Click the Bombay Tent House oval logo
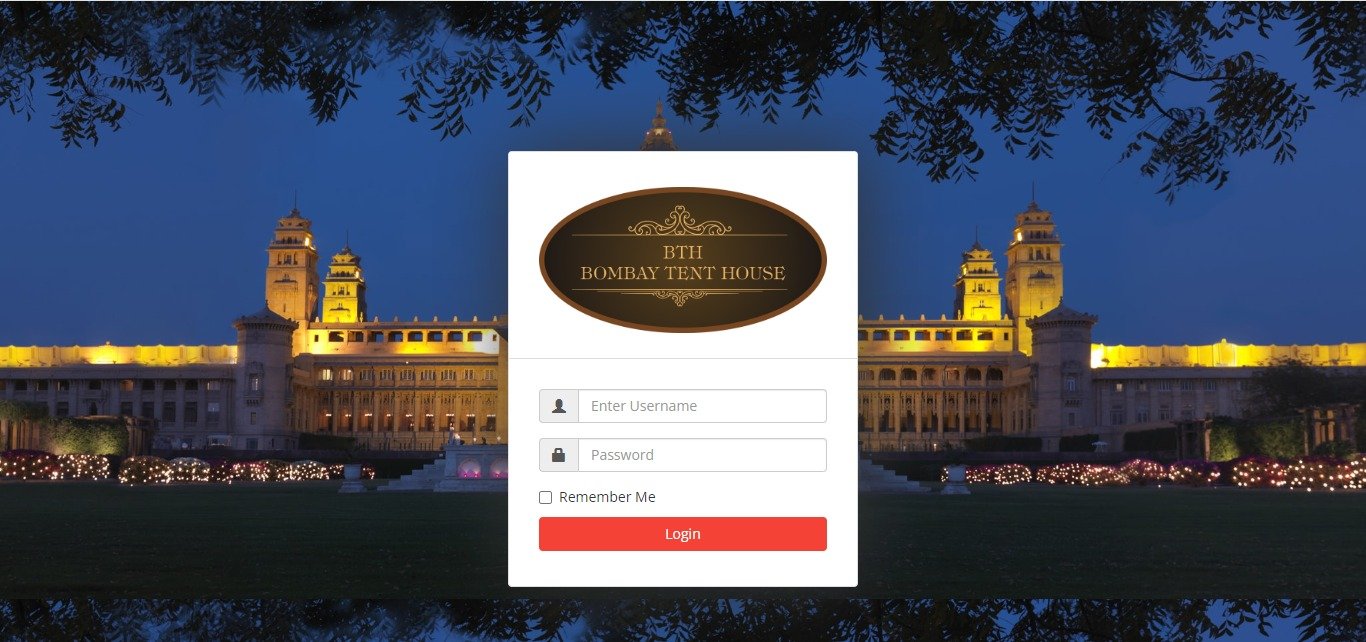Image resolution: width=1366 pixels, height=642 pixels. [x=683, y=260]
